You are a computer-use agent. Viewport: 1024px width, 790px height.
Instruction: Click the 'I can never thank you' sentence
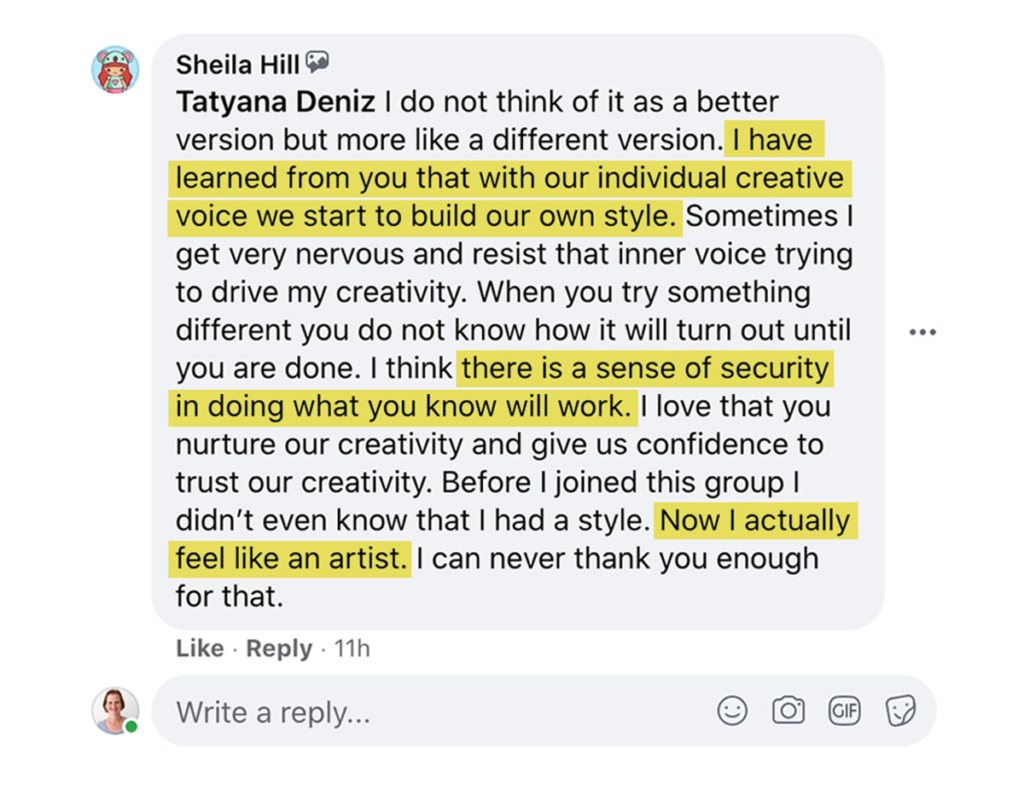(x=617, y=559)
